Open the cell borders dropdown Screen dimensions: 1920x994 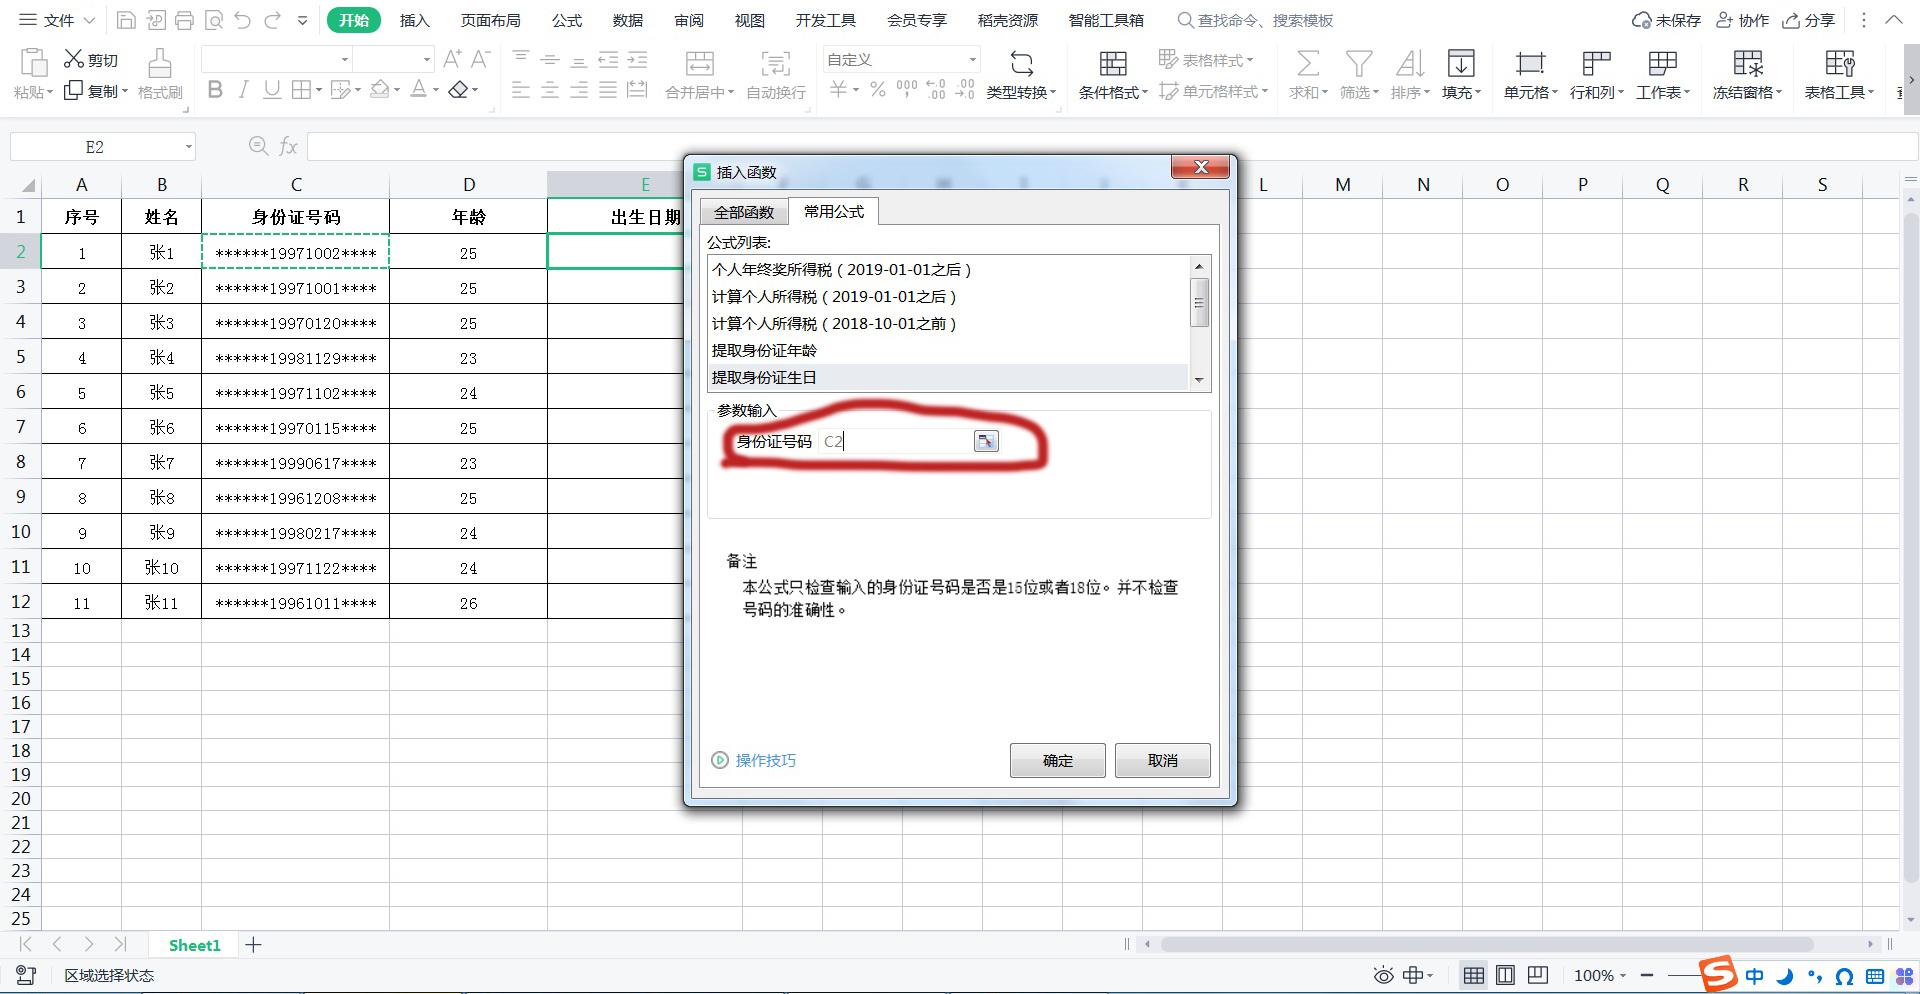pyautogui.click(x=318, y=91)
